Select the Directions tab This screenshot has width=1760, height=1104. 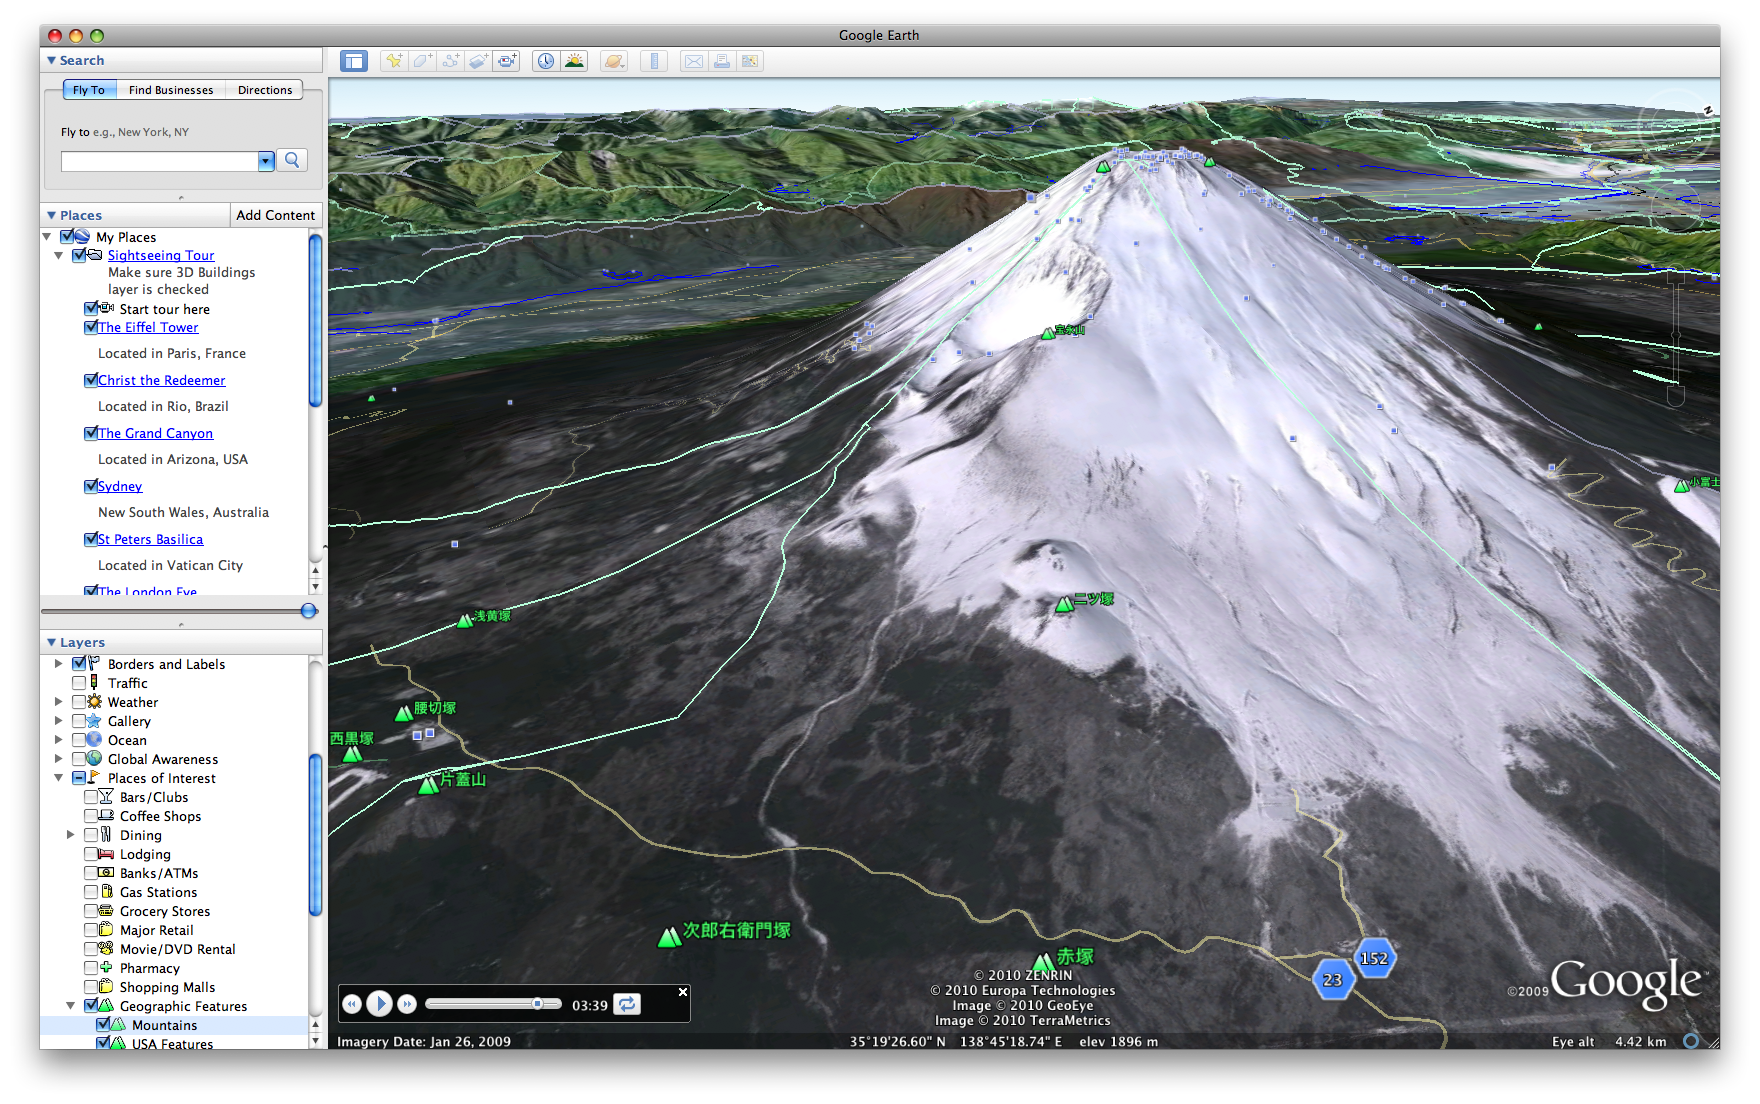[265, 90]
